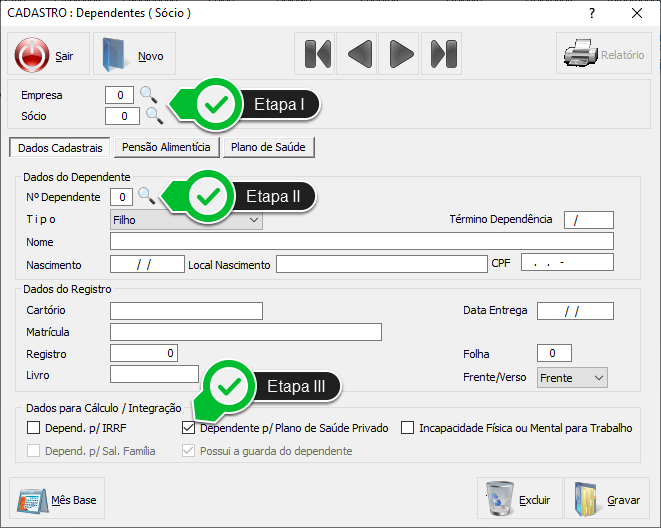Open search for Nº Dependente
The image size is (661, 528).
(x=145, y=196)
